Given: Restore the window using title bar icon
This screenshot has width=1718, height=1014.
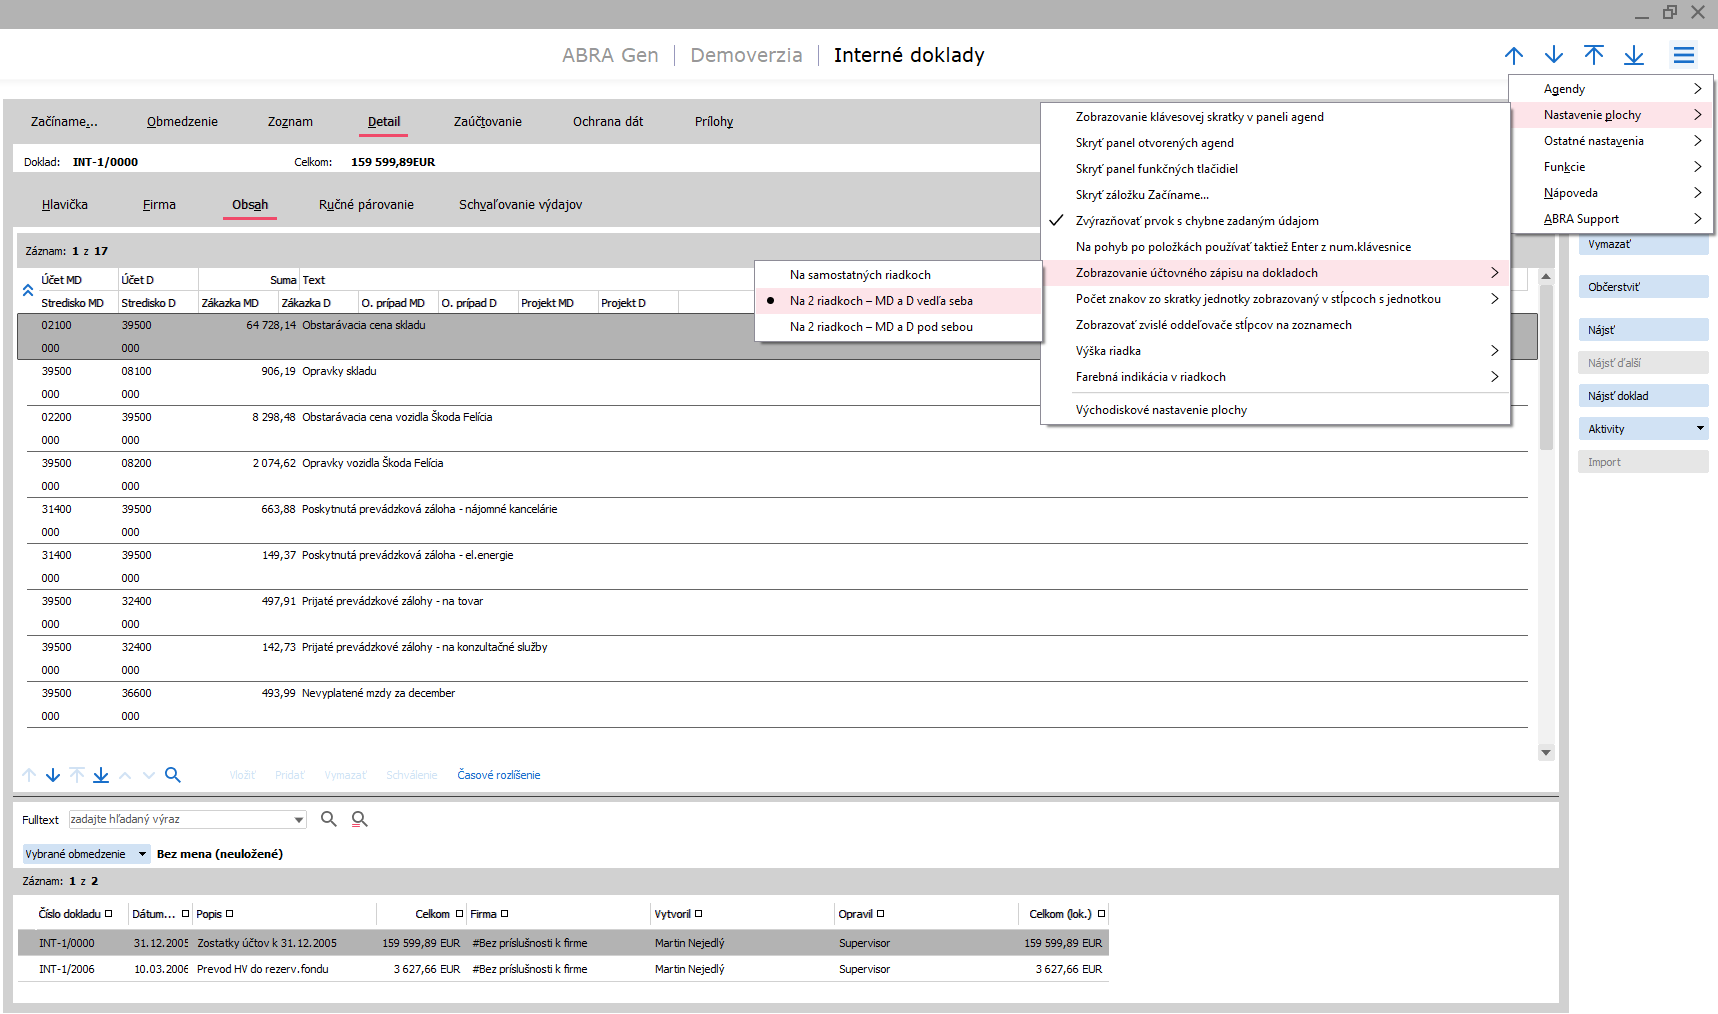Looking at the screenshot, I should (x=1669, y=13).
